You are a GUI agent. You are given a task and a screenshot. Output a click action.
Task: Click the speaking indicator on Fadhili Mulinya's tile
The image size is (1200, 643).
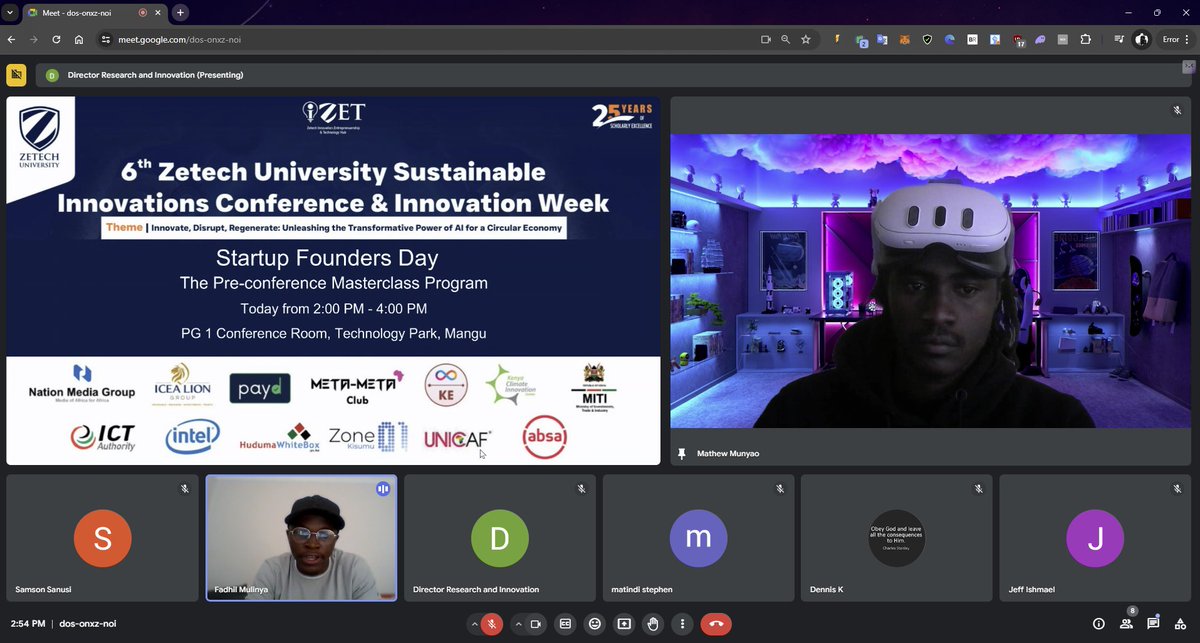click(382, 489)
